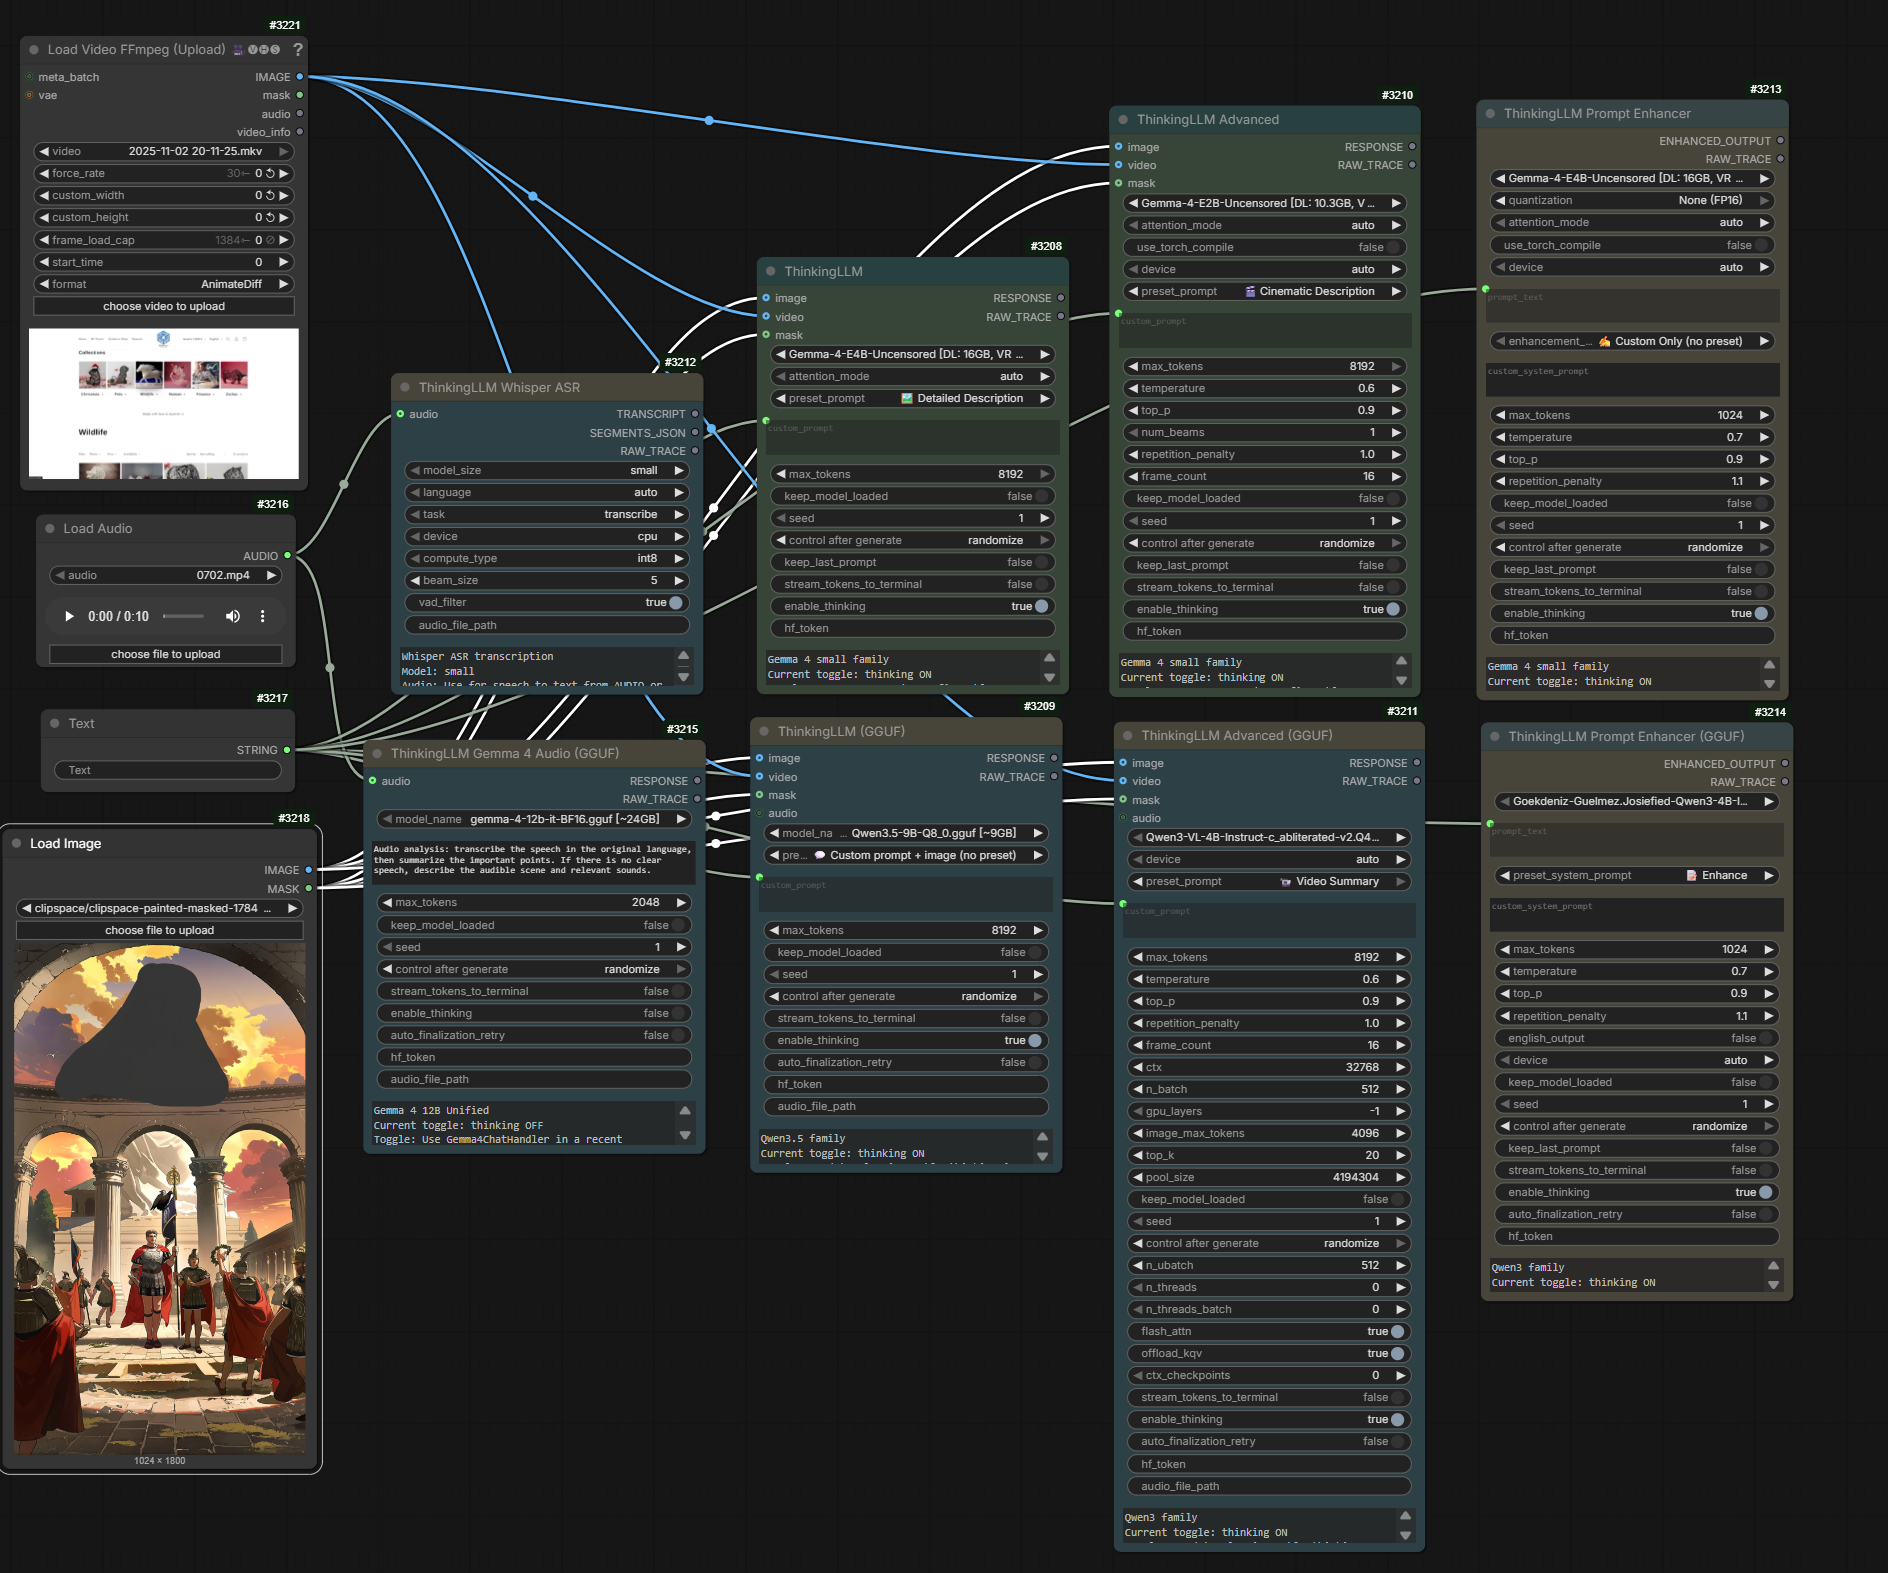Click the painted masked image preview
Image resolution: width=1888 pixels, height=1573 pixels.
pyautogui.click(x=160, y=1198)
